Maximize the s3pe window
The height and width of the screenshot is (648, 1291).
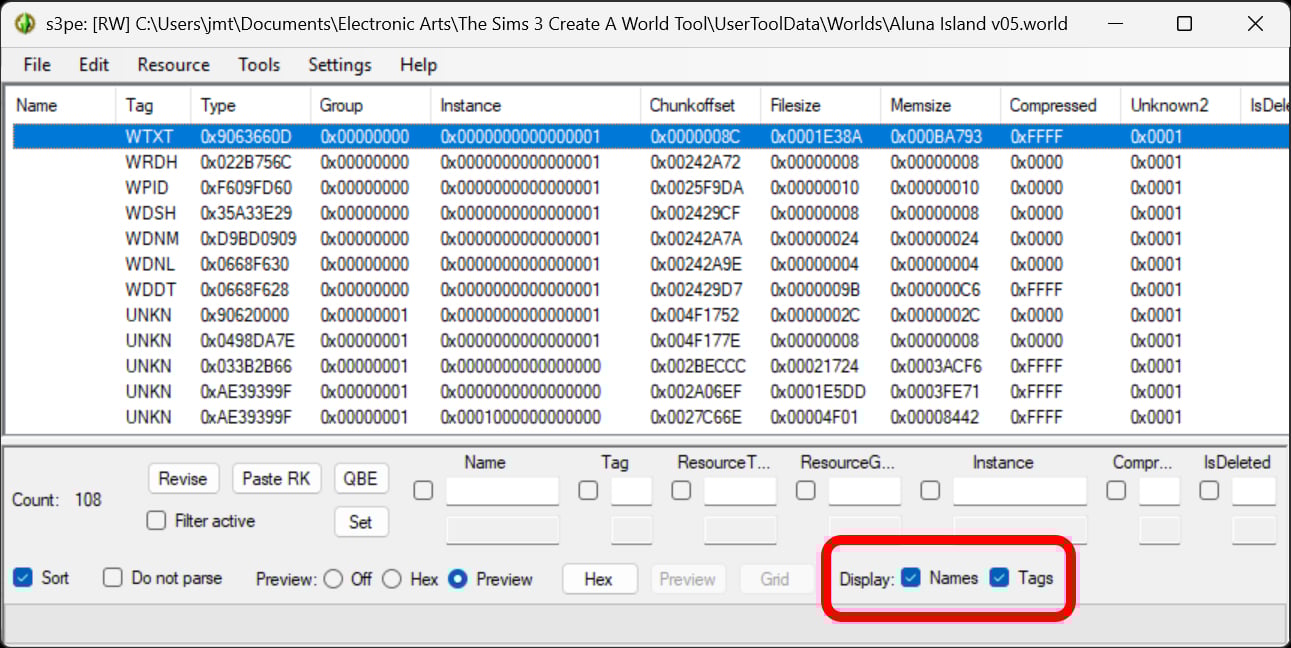(1184, 23)
